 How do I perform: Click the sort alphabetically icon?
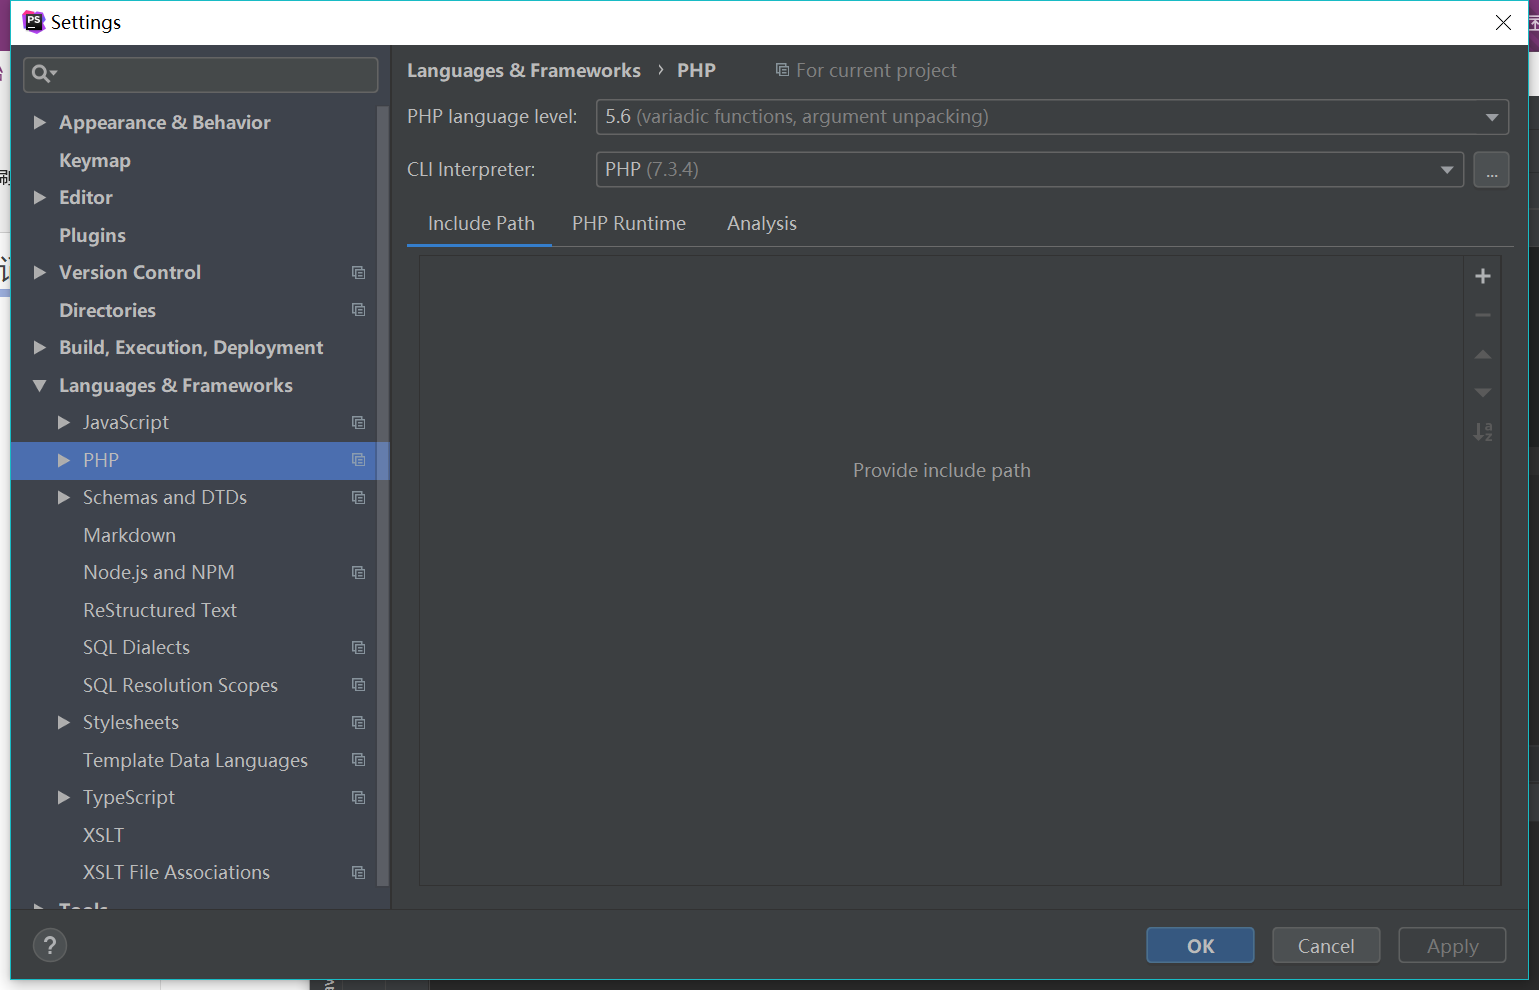1483,432
